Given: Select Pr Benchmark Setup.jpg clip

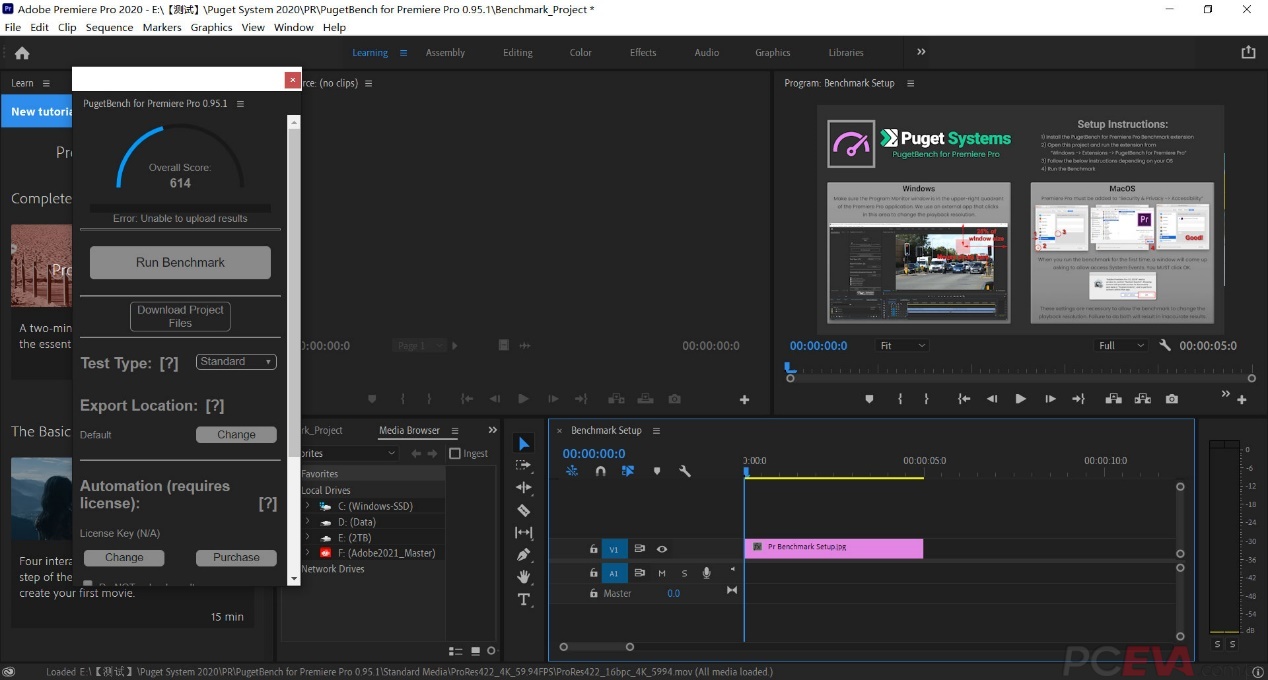Looking at the screenshot, I should pos(833,548).
